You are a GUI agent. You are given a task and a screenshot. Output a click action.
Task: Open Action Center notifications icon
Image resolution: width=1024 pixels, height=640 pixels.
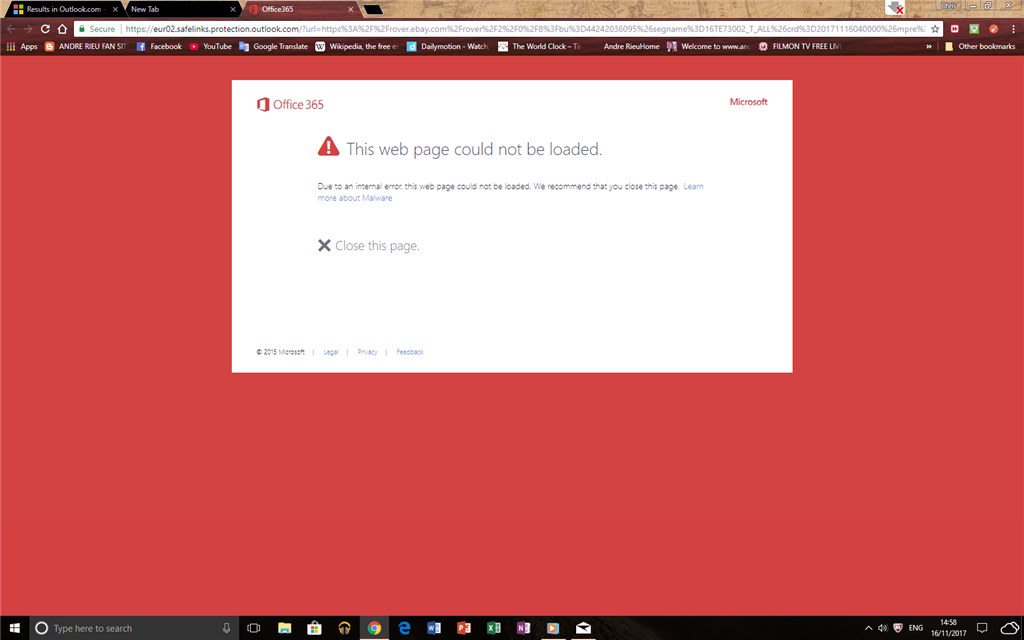[x=982, y=628]
